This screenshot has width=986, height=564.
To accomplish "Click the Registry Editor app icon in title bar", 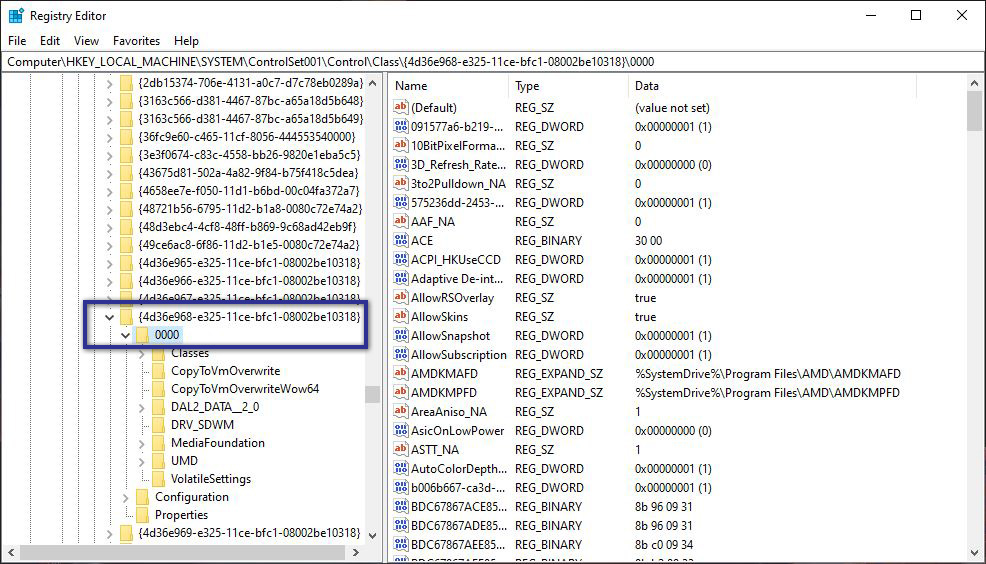I will pyautogui.click(x=16, y=15).
